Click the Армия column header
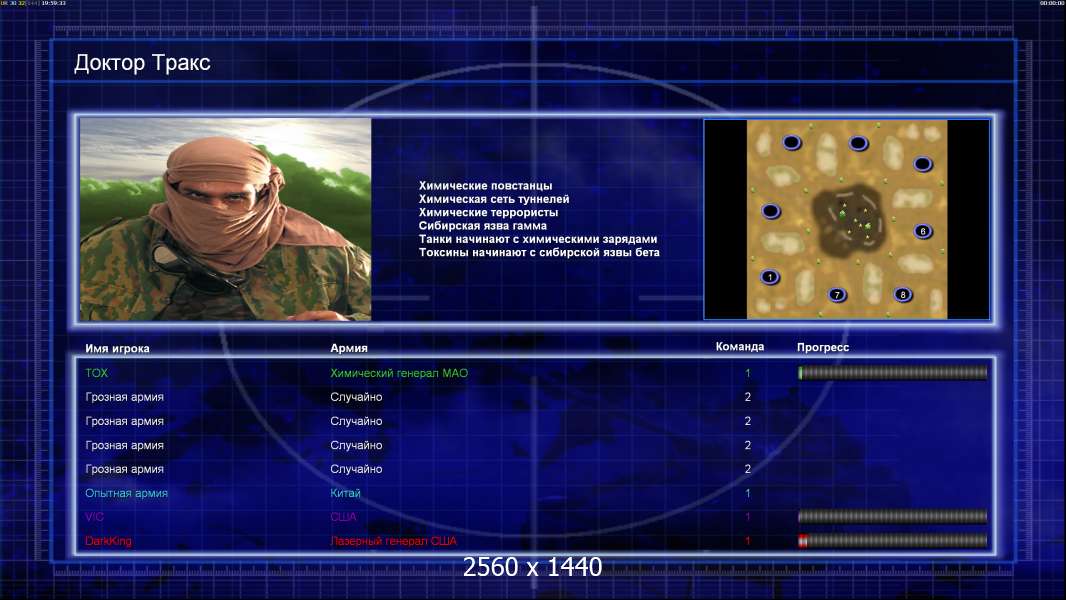 (349, 349)
